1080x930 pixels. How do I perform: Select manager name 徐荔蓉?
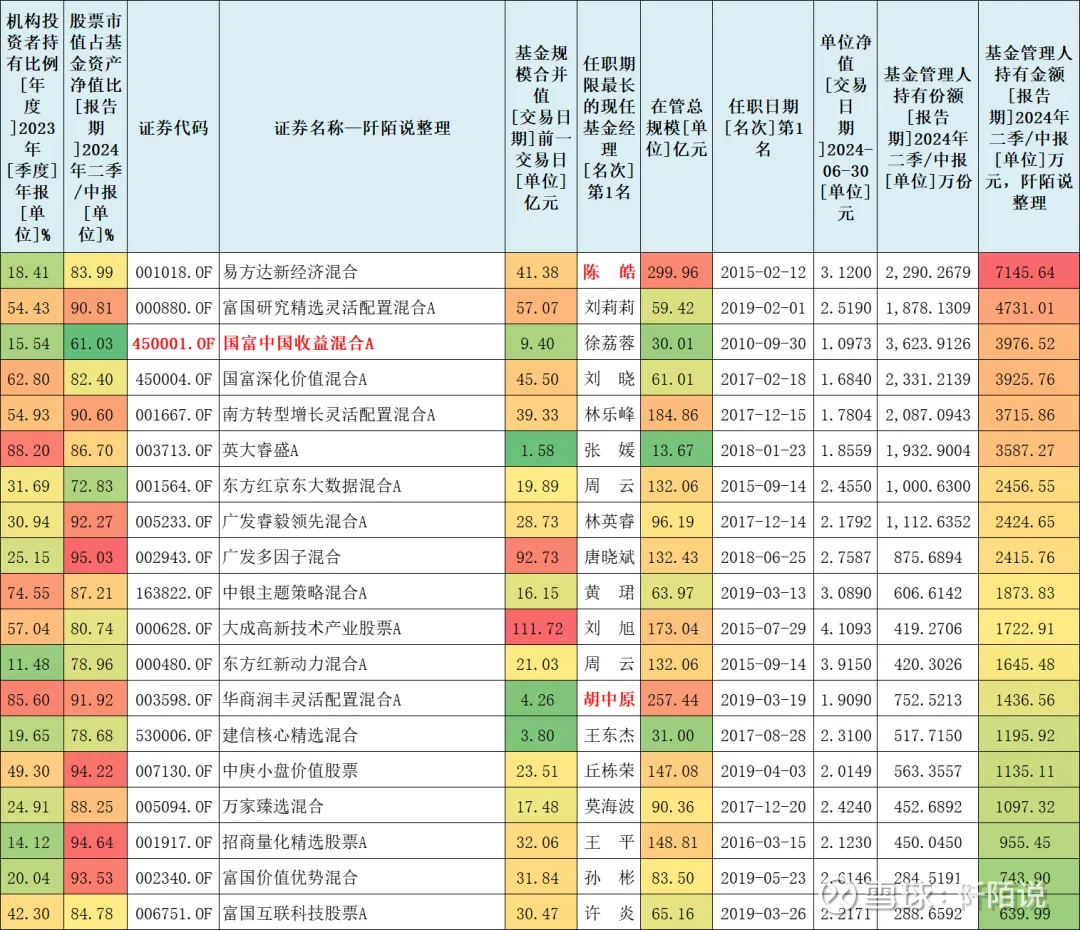[x=609, y=343]
